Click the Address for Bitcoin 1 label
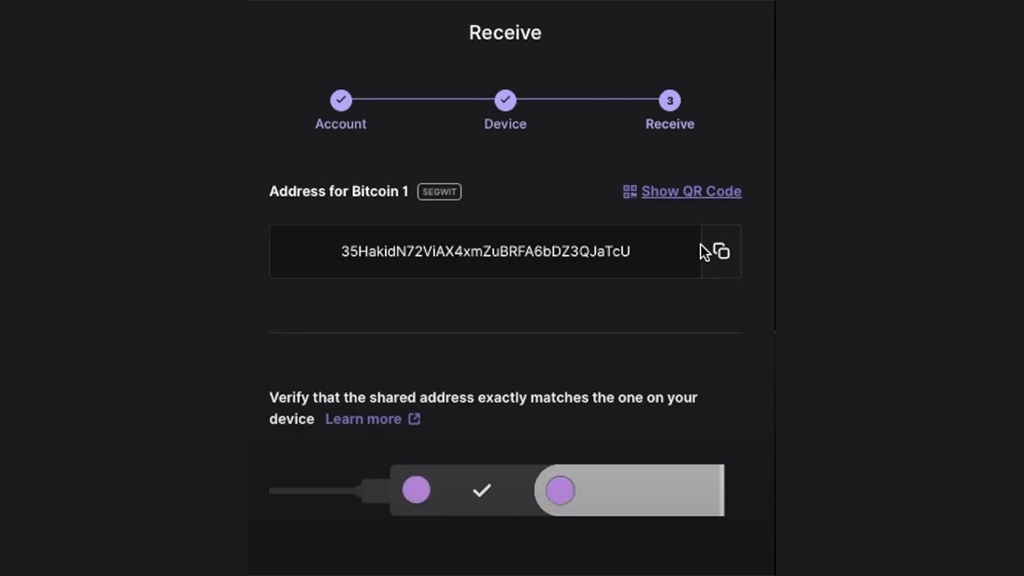 (x=339, y=191)
